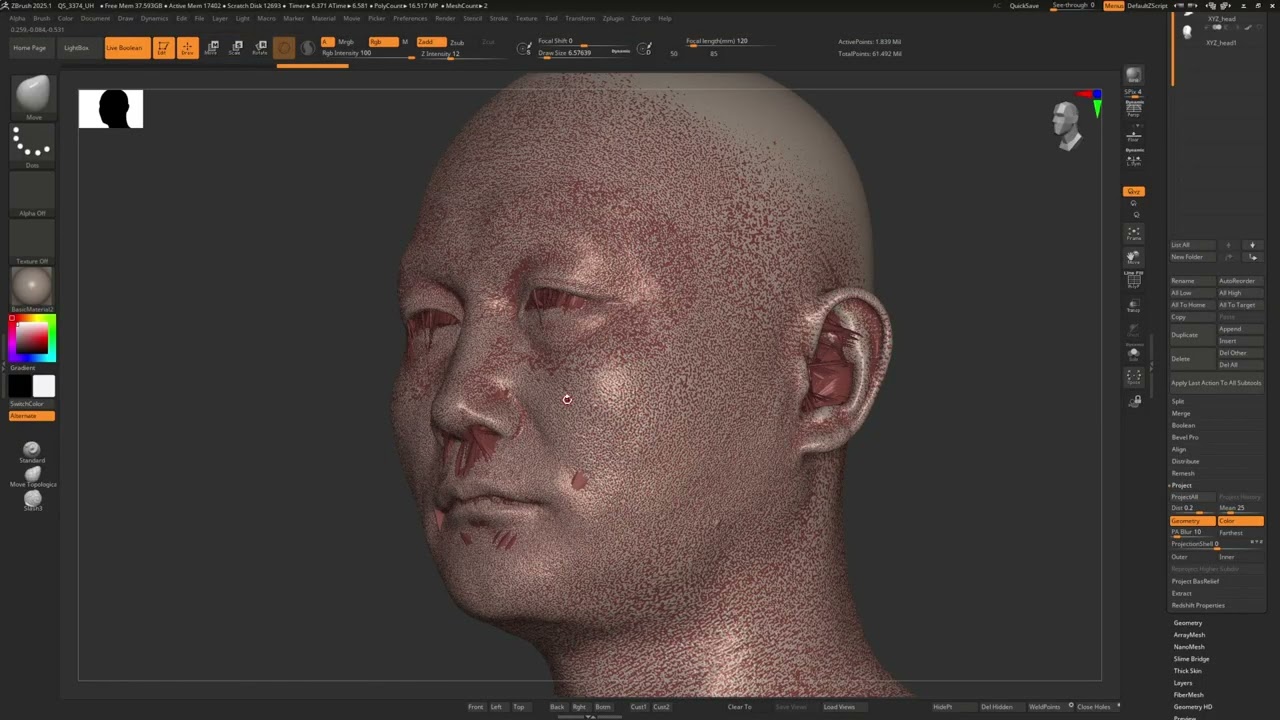The height and width of the screenshot is (720, 1280).
Task: Activate Edit mode button
Action: [x=163, y=48]
